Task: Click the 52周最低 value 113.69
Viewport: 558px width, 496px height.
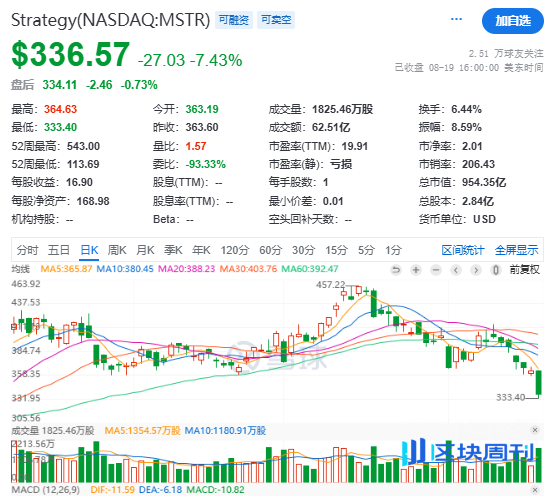Action: click(x=83, y=164)
